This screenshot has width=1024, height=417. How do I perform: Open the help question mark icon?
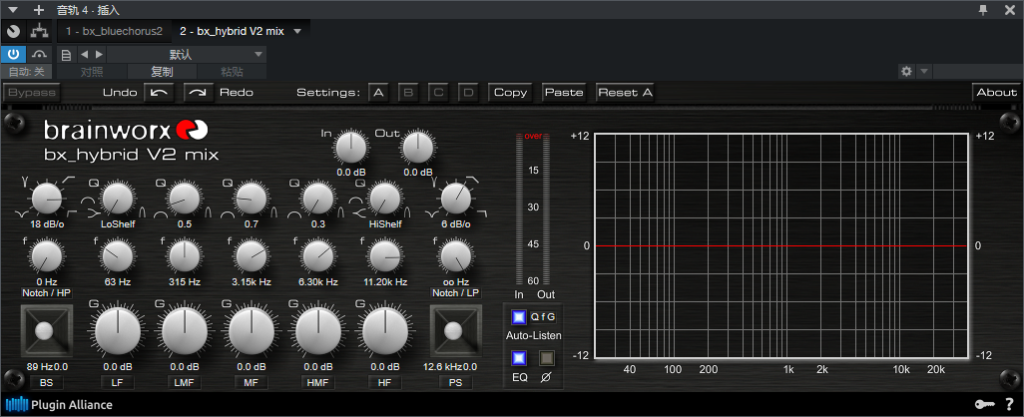point(1009,405)
